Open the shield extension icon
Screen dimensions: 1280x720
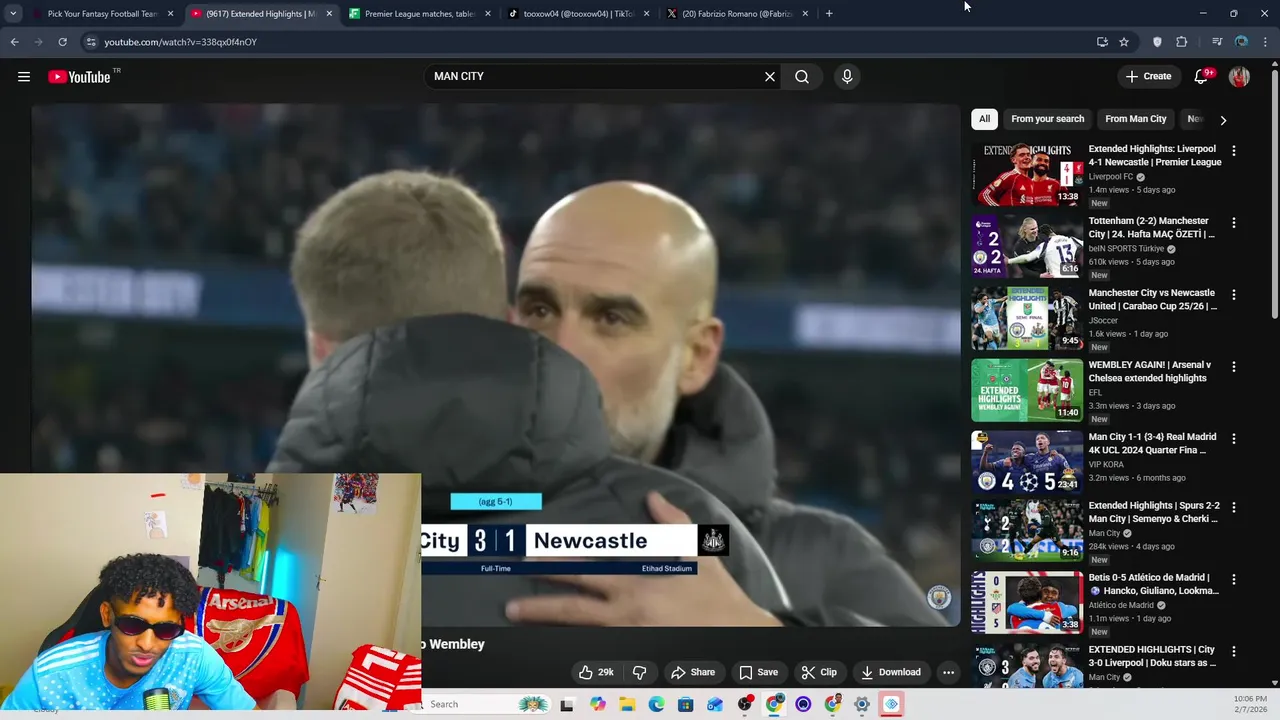click(1157, 42)
